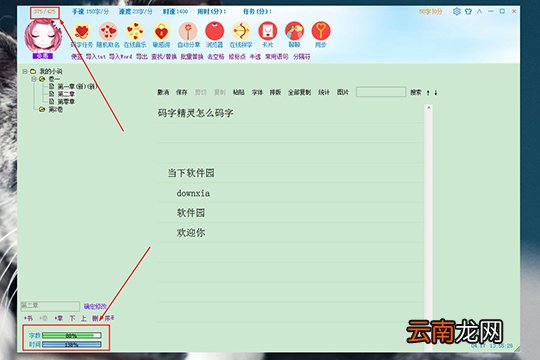Click 导出 menu item
540x360 pixels.
click(142, 56)
